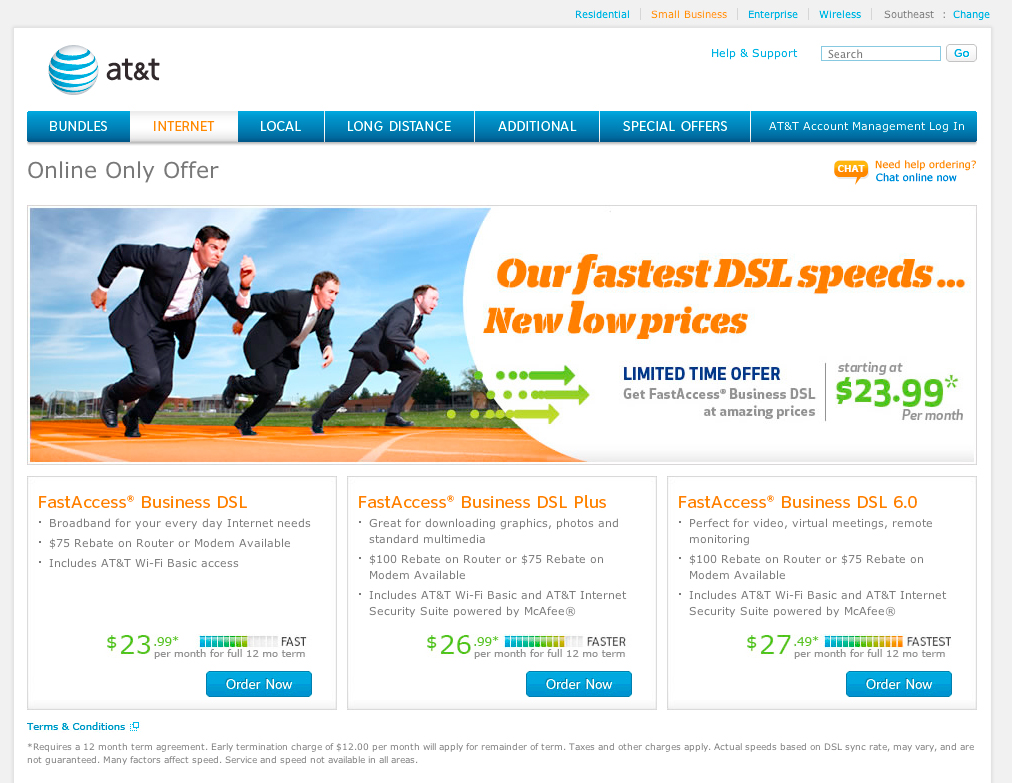Click the running businessmen banner image
The height and width of the screenshot is (783, 1012).
258,334
